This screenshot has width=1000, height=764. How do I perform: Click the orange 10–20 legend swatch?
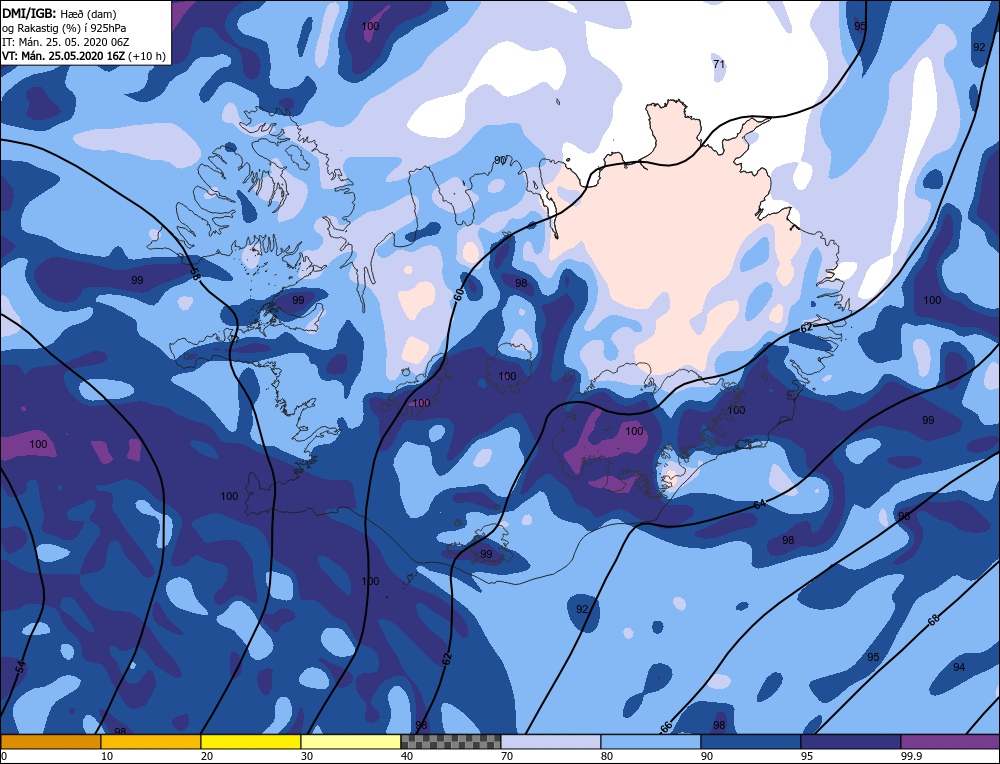[x=151, y=742]
